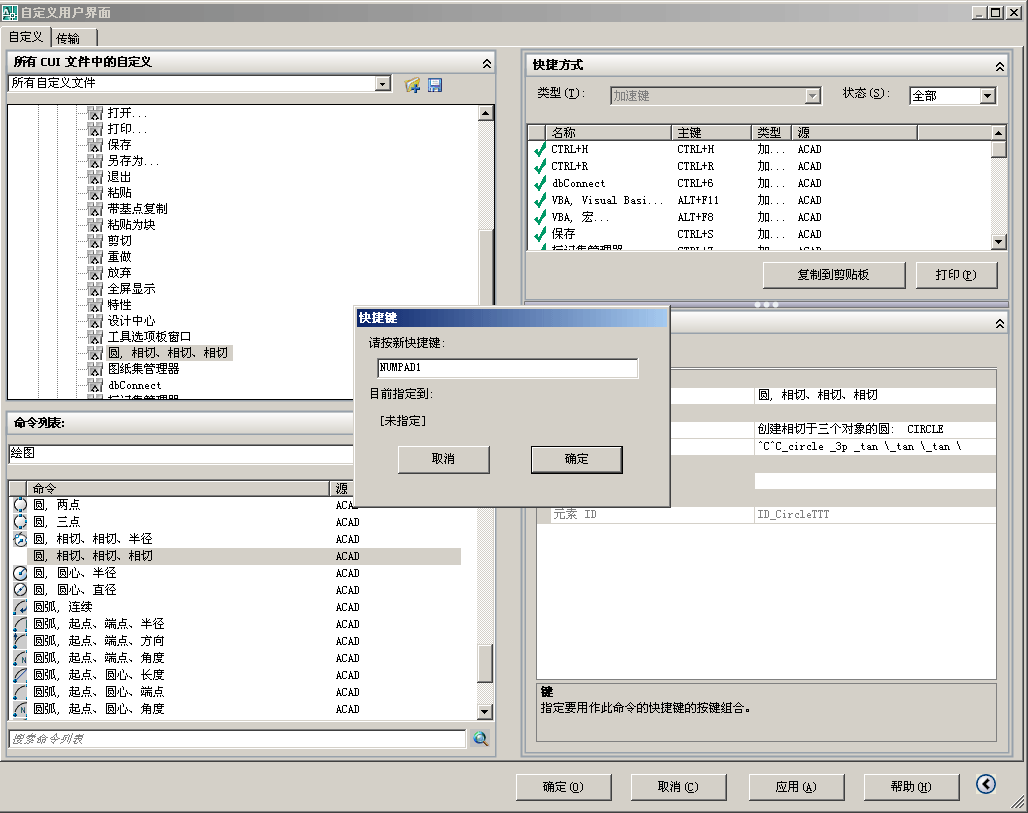Collapse the 所有 CUI 文件中的自定义 panel
This screenshot has width=1028, height=813.
[x=486, y=63]
